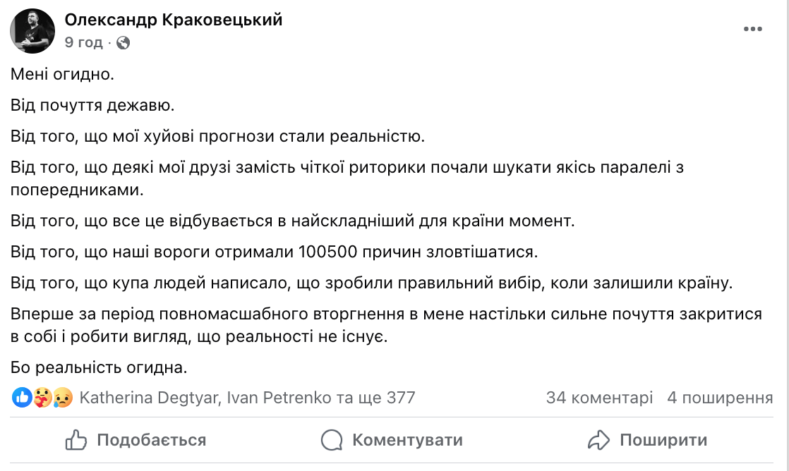The width and height of the screenshot is (789, 471).
Task: Click the sad crying reaction emoji
Action: tap(63, 398)
